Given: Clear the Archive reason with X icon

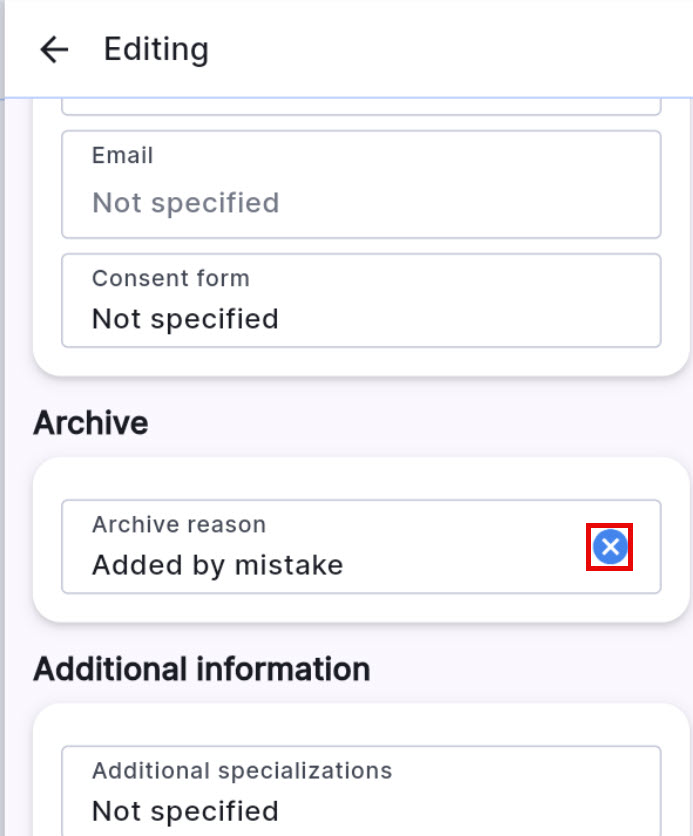Looking at the screenshot, I should coord(609,547).
